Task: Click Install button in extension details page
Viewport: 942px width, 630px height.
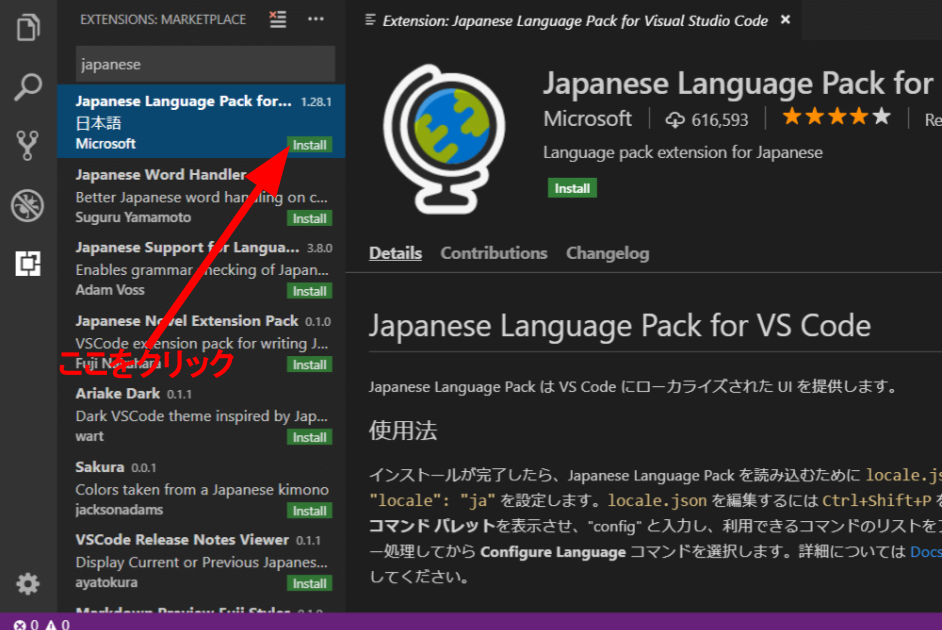Action: (x=572, y=188)
